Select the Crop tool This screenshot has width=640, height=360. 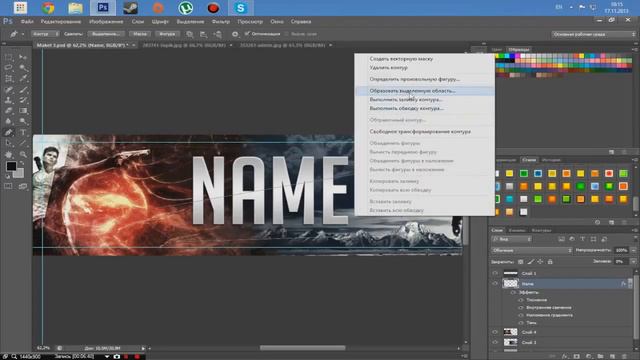(9, 78)
